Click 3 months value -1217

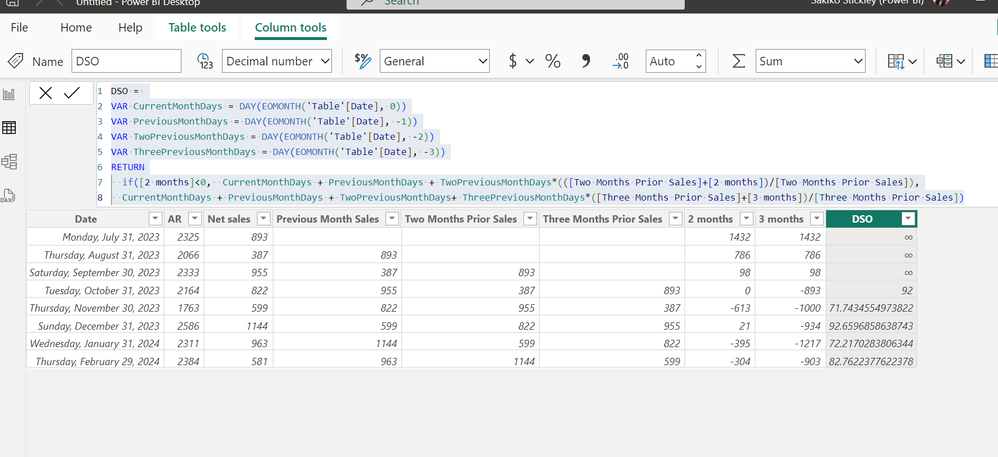[790, 344]
